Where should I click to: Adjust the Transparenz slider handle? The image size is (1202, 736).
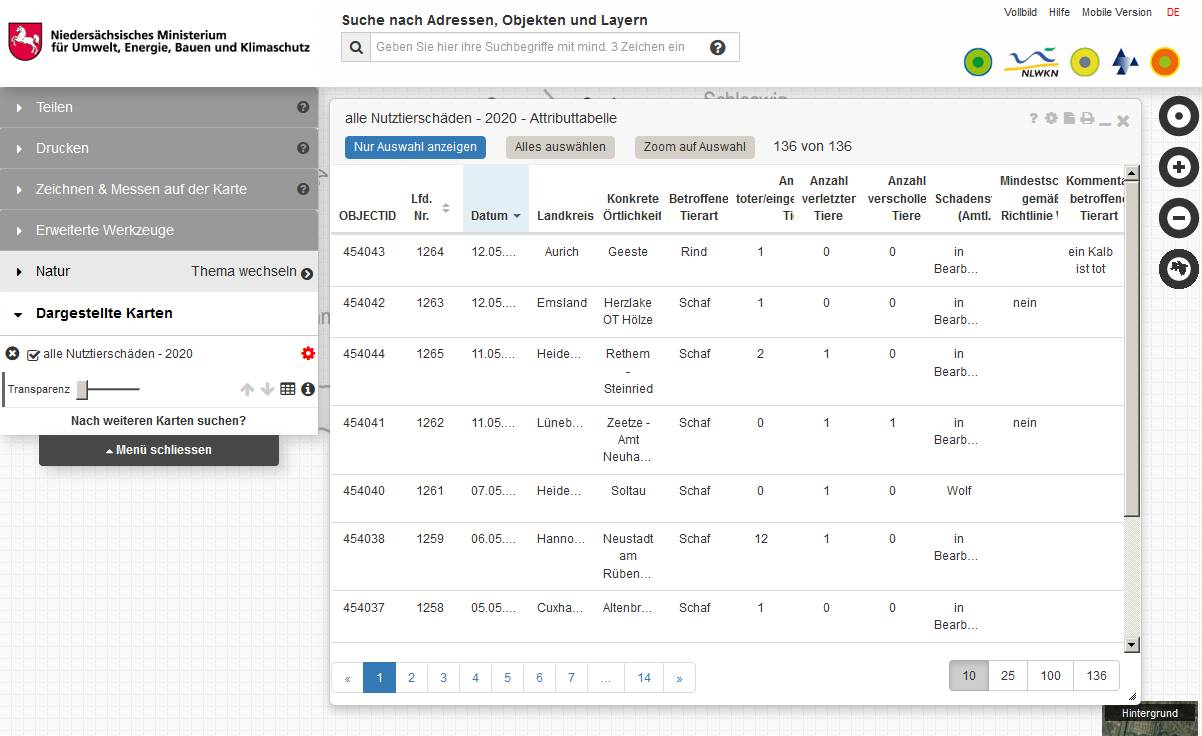coord(82,390)
